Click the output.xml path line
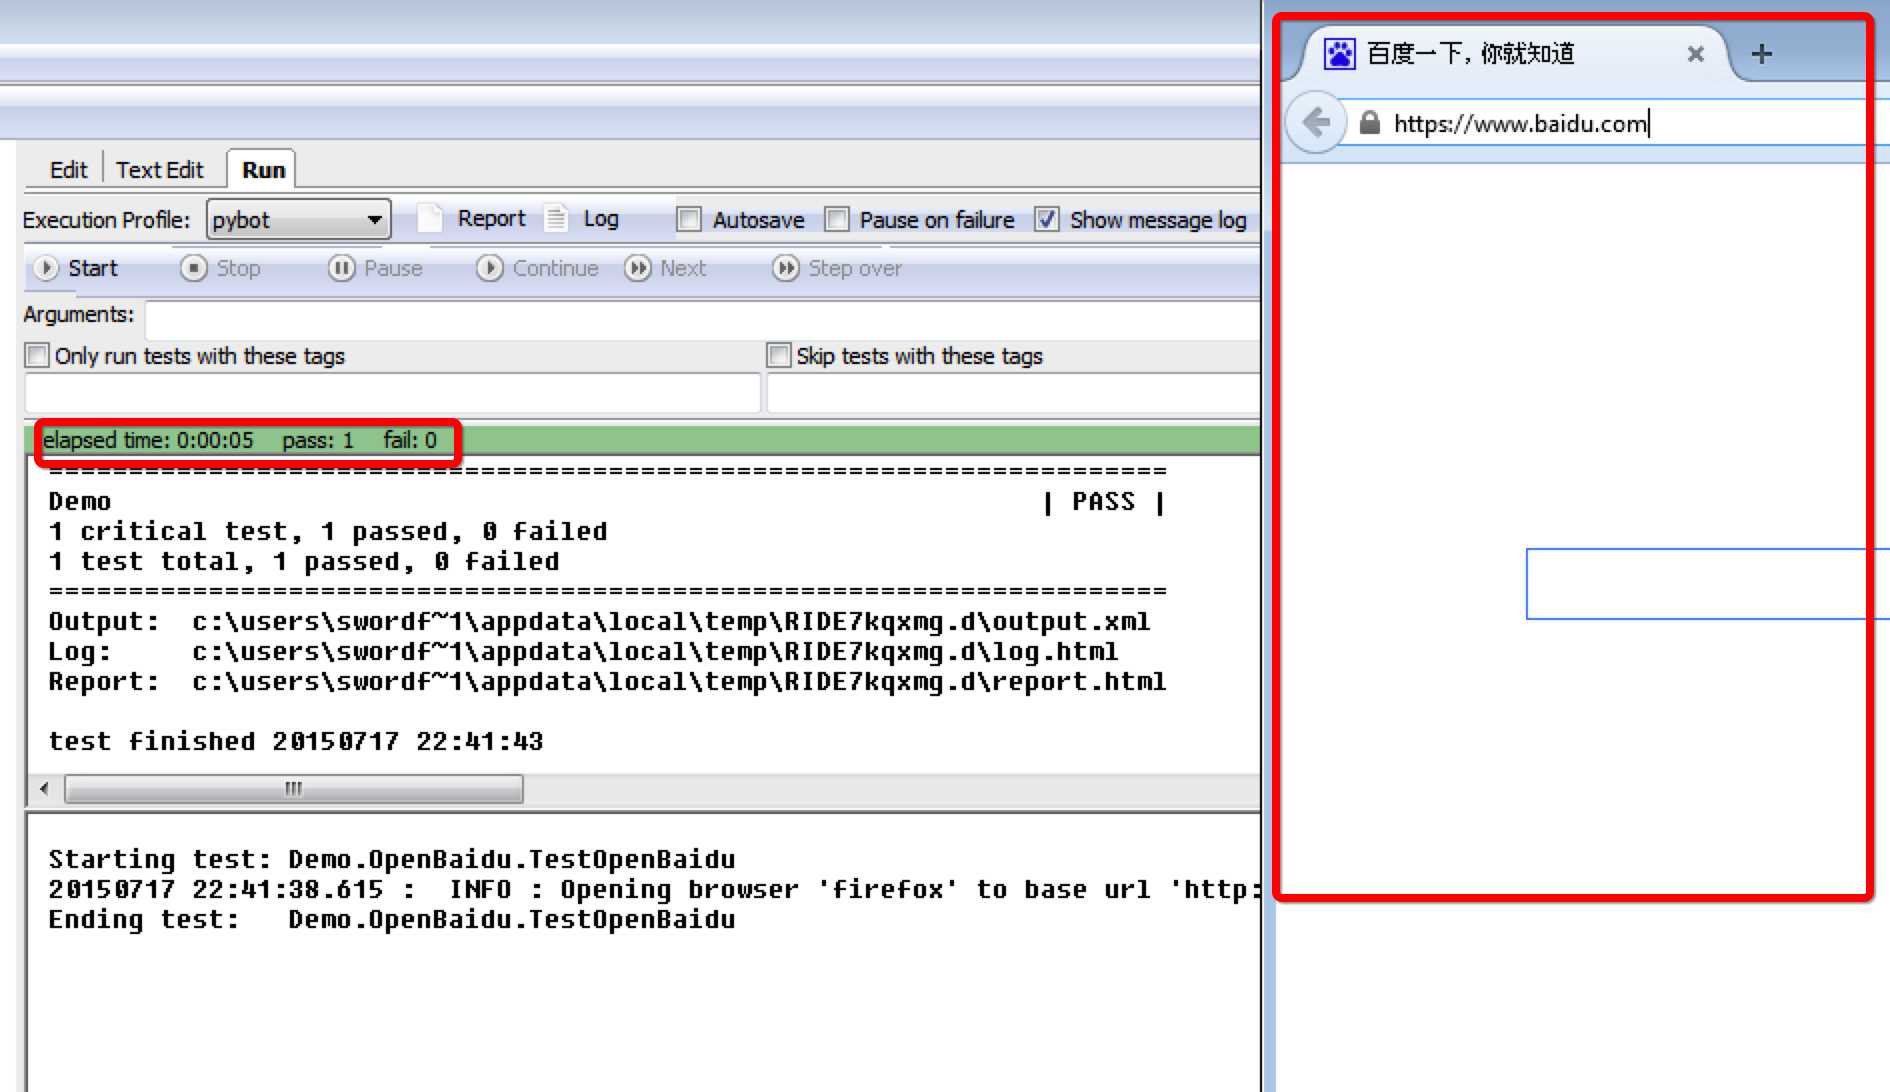 (x=599, y=622)
